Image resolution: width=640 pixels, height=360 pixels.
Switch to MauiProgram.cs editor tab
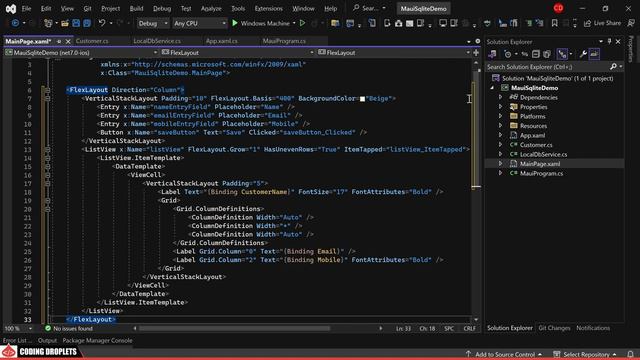(284, 41)
